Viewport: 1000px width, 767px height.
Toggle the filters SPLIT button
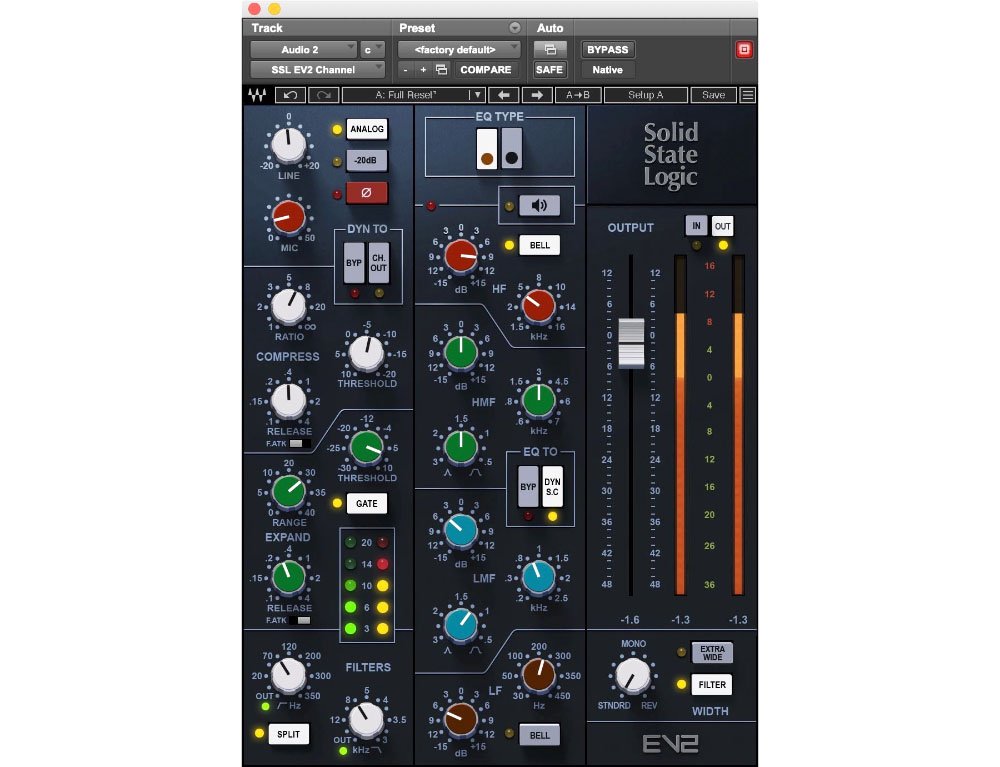pos(288,734)
